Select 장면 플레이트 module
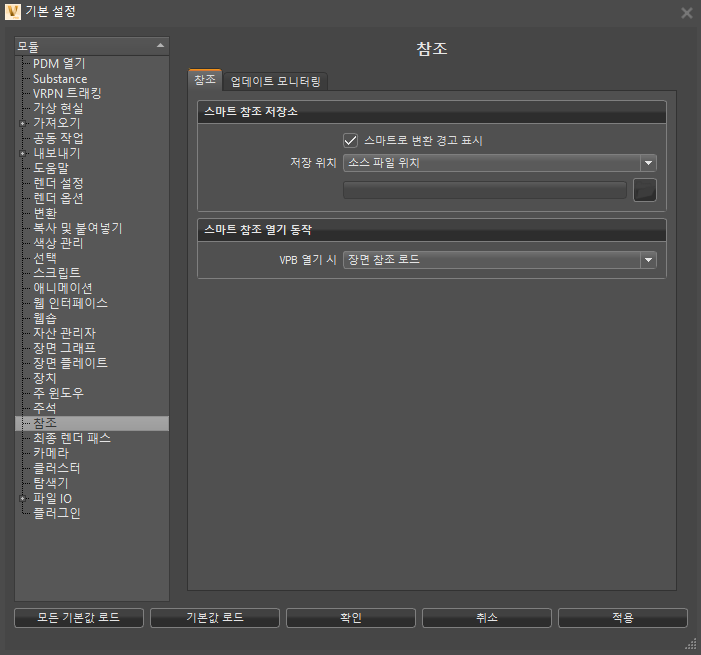Image resolution: width=701 pixels, height=655 pixels. pos(70,363)
